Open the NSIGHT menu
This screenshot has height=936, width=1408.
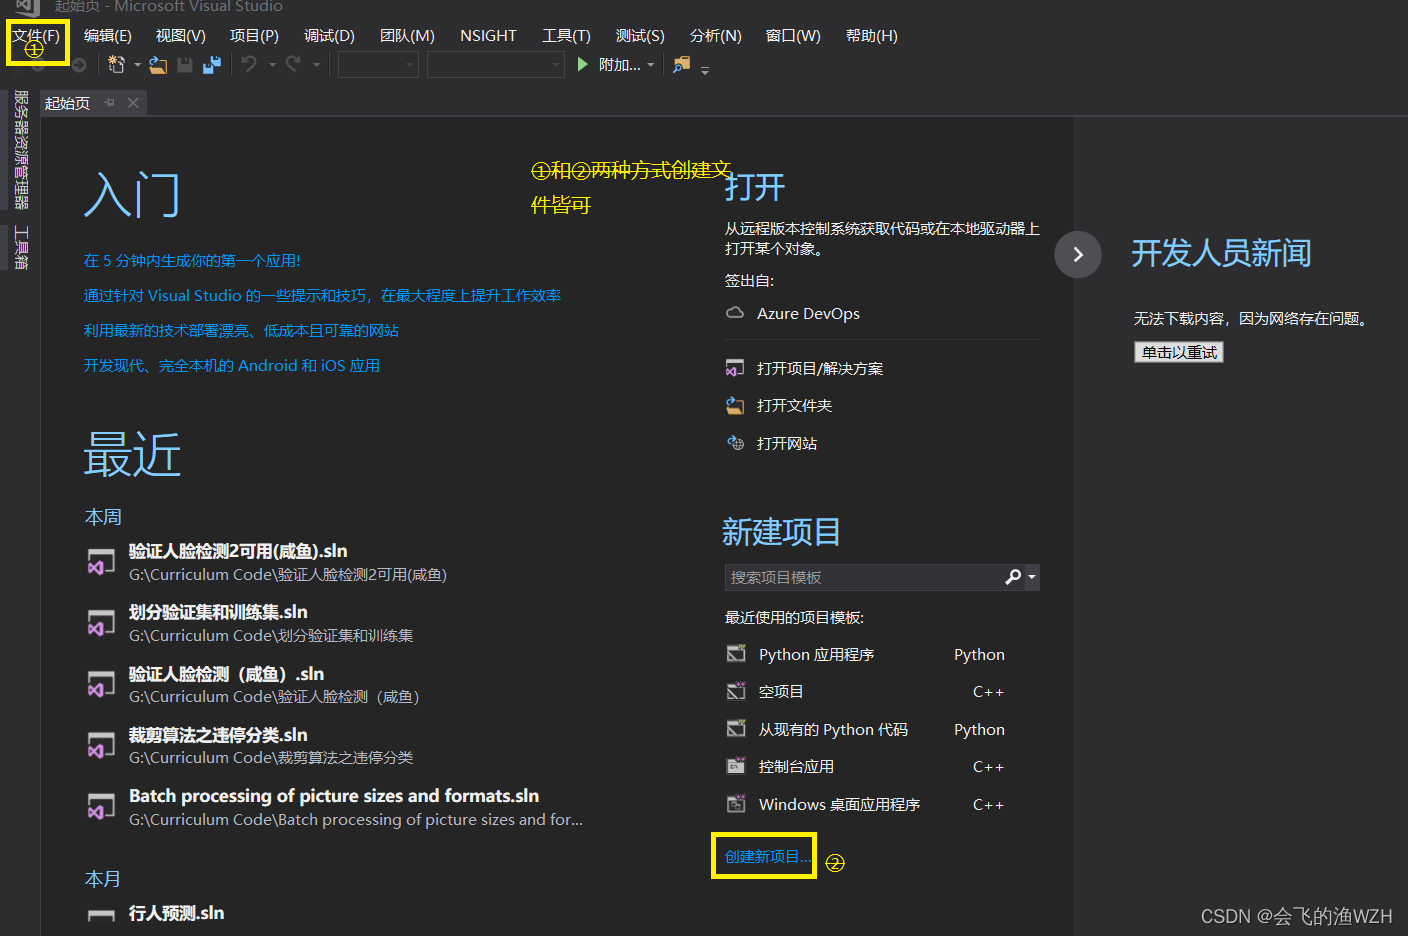(488, 36)
